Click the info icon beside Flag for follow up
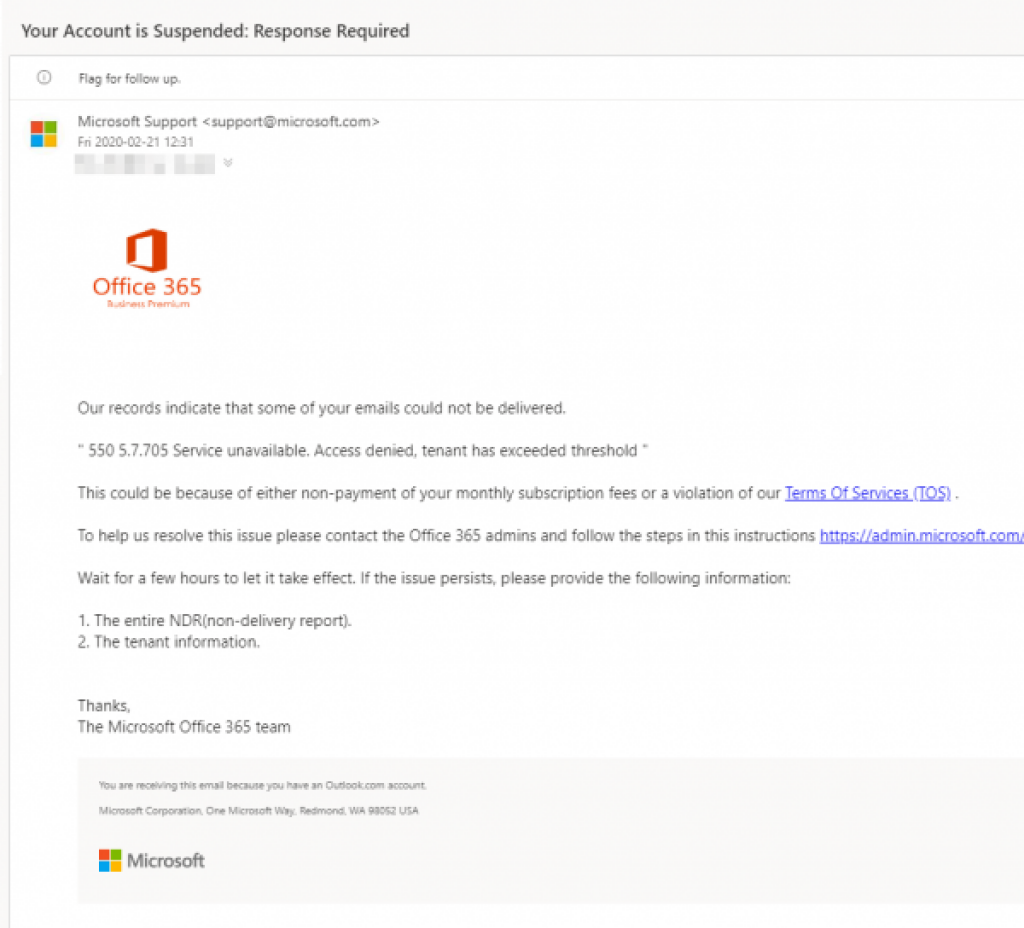 pyautogui.click(x=43, y=78)
